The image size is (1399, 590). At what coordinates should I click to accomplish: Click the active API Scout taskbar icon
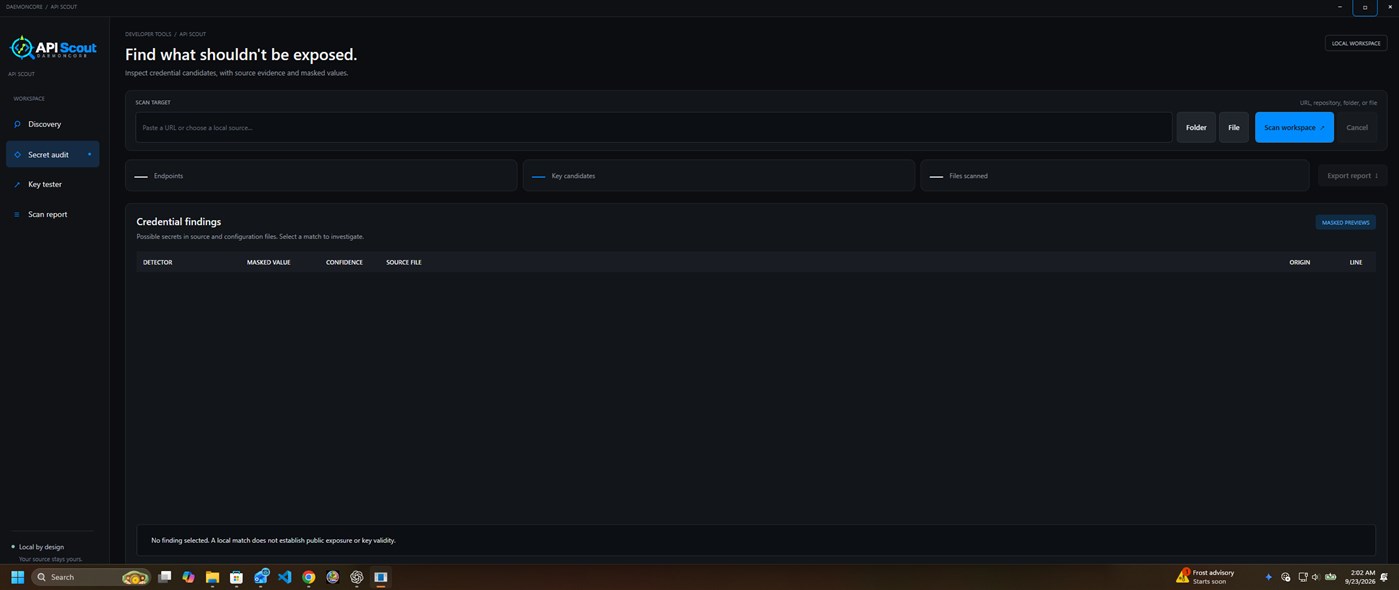pos(381,577)
